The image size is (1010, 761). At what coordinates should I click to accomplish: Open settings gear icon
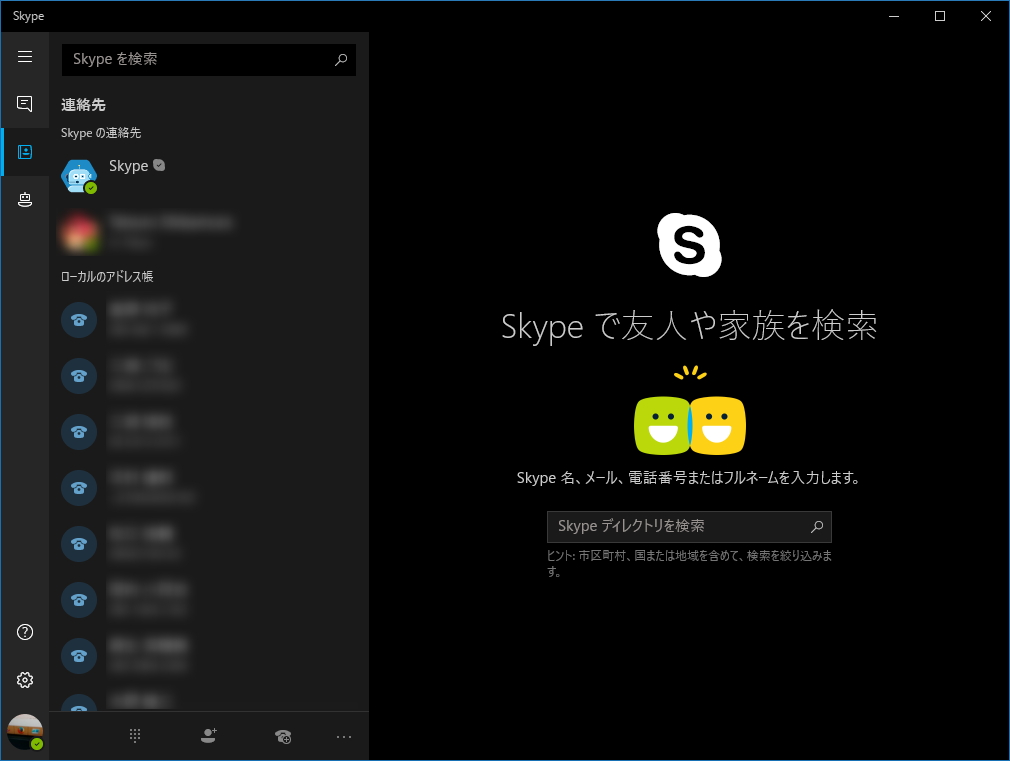[x=24, y=680]
